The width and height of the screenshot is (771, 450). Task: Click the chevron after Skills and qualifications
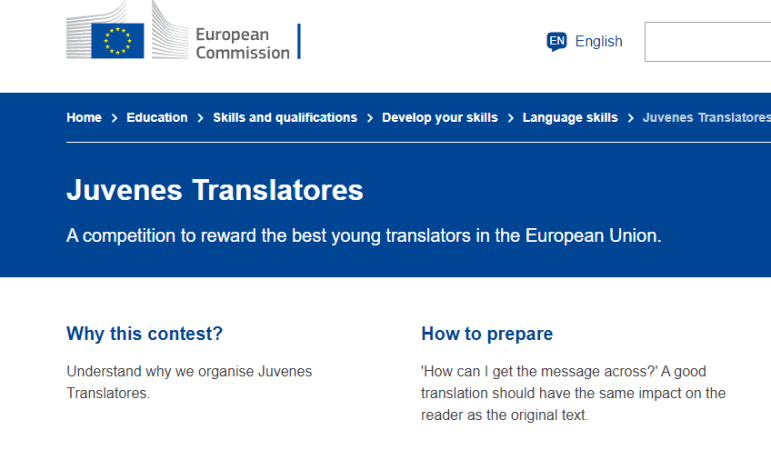coord(370,118)
